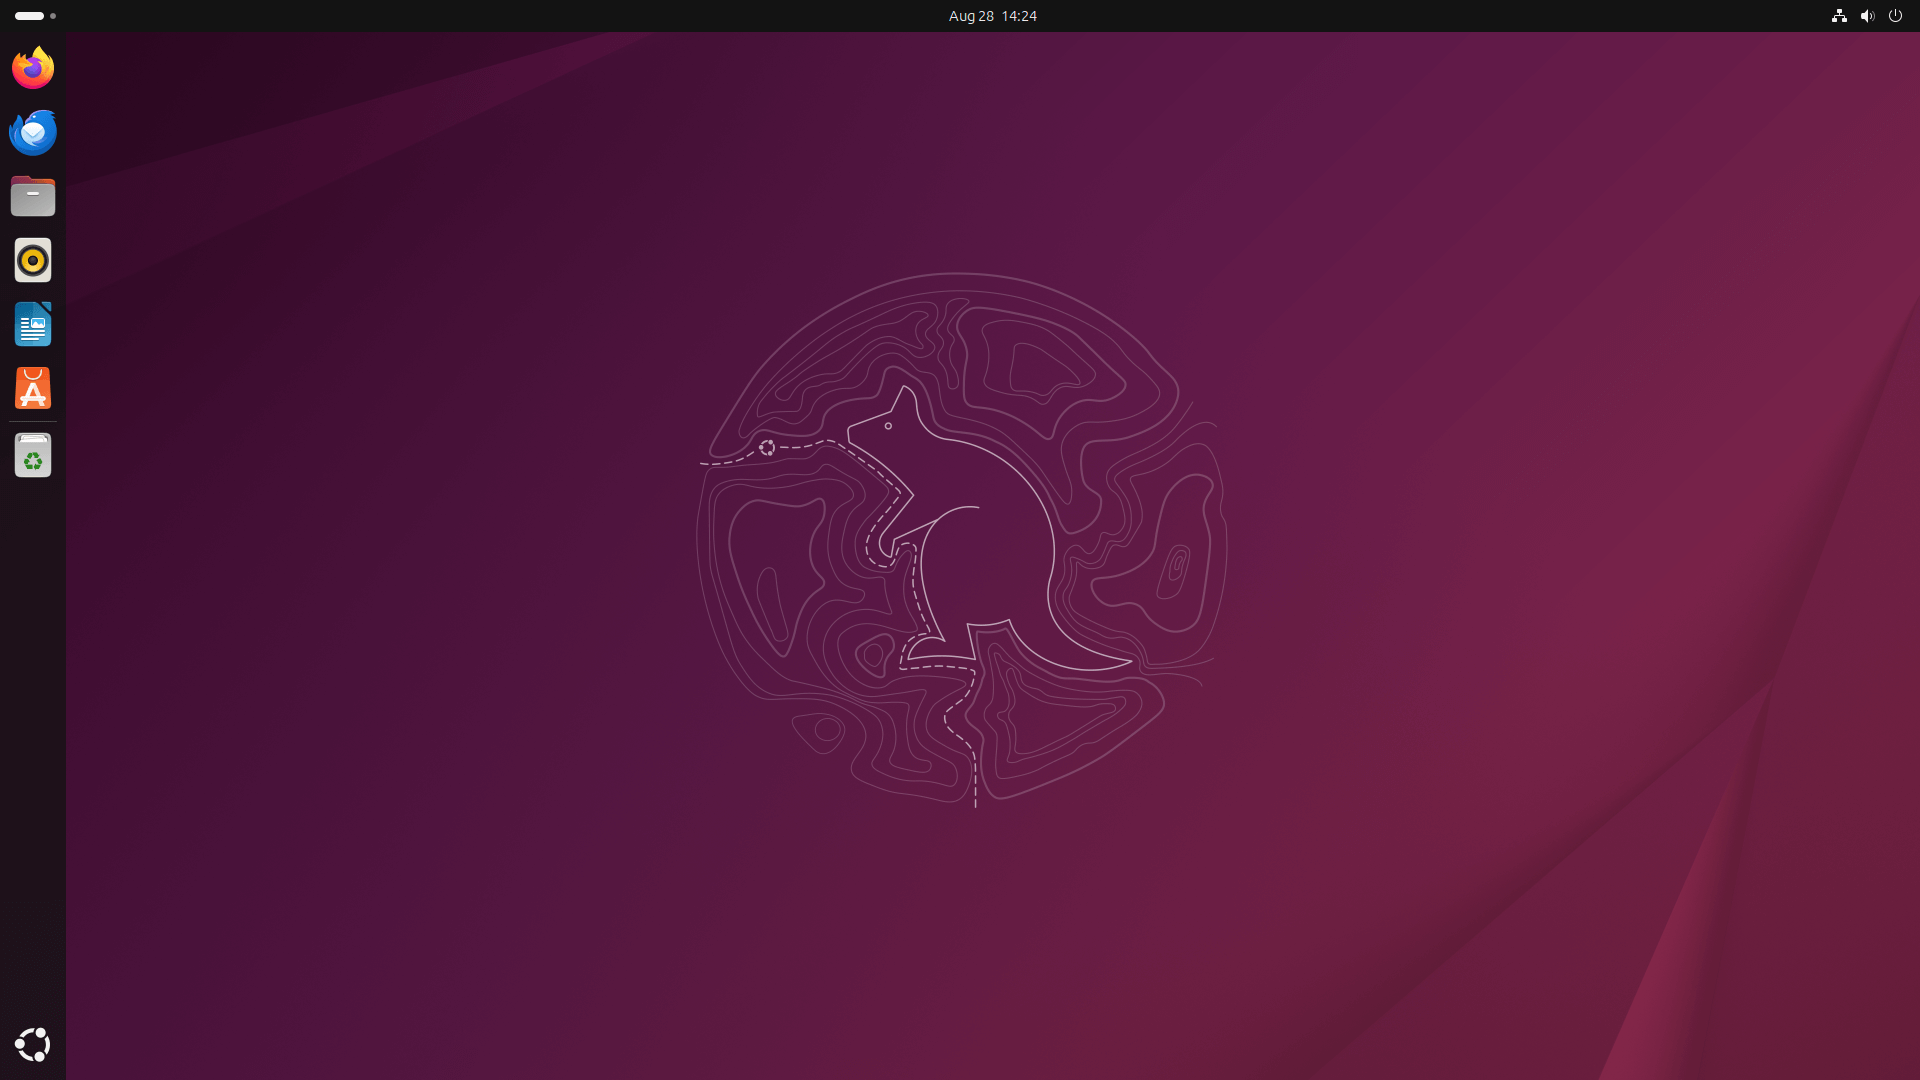Launch the Ubuntu App Center

pos(33,388)
